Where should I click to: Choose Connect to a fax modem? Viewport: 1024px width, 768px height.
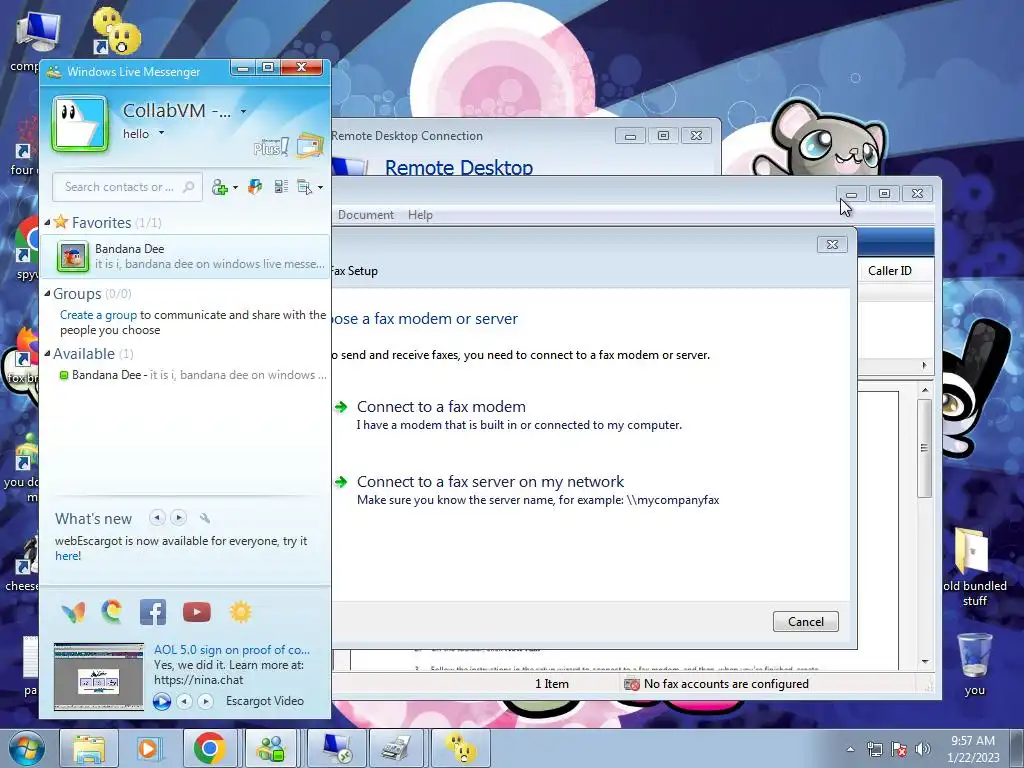pyautogui.click(x=441, y=407)
